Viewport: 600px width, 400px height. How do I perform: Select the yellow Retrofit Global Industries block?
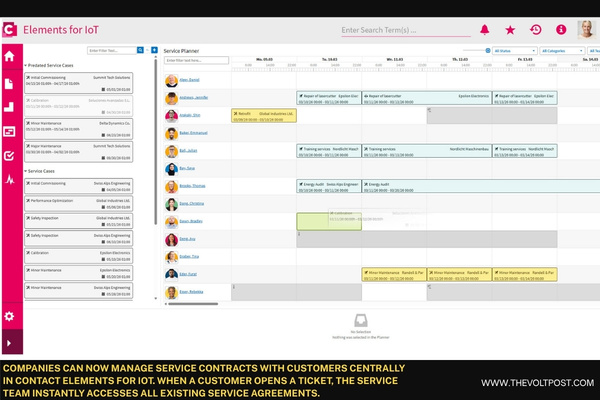pyautogui.click(x=264, y=116)
